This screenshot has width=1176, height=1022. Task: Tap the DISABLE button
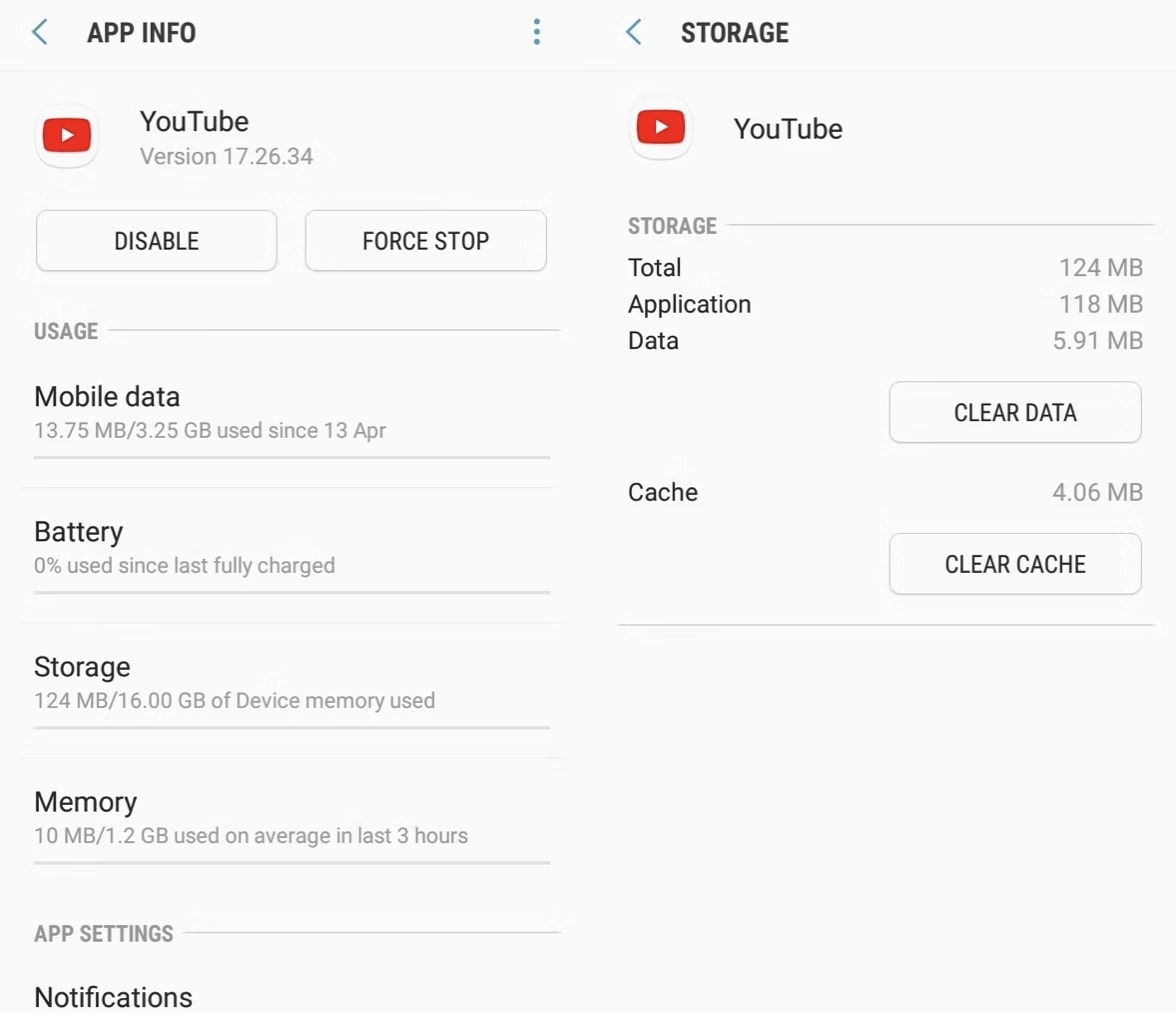156,241
